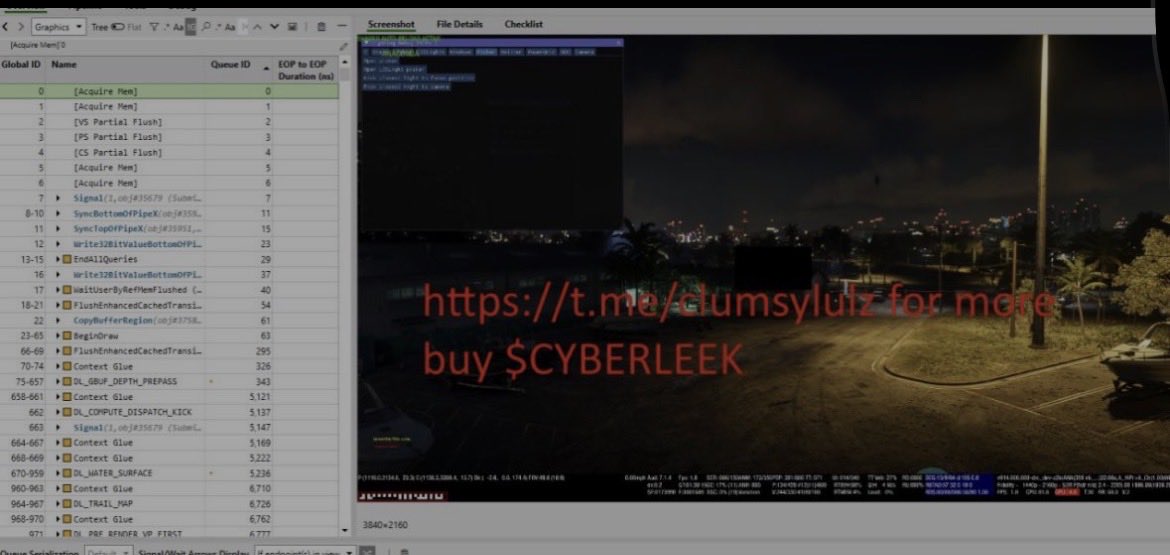Select Context Glue row with IDs 968-970

pos(169,520)
